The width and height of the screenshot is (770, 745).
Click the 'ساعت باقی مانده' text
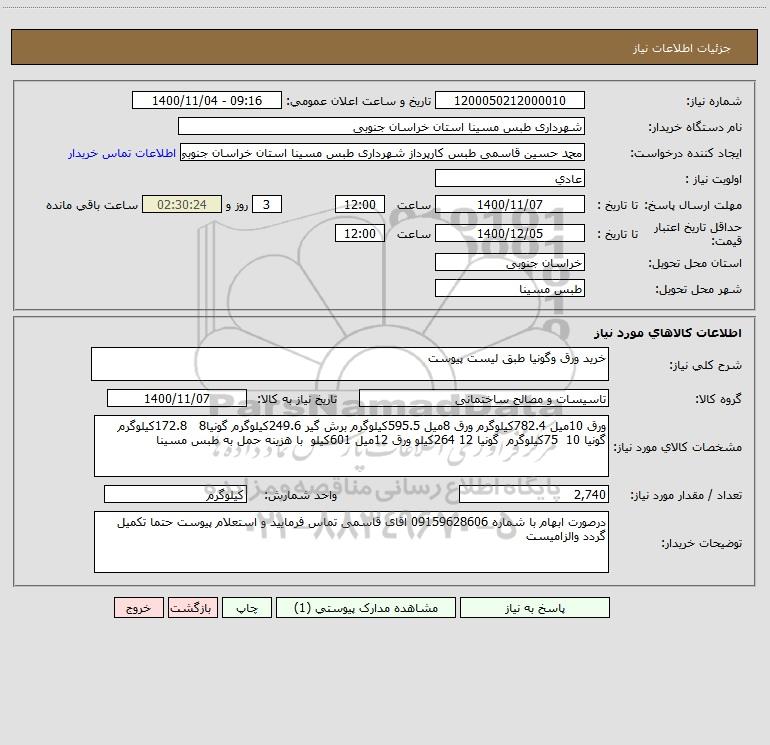[x=92, y=205]
